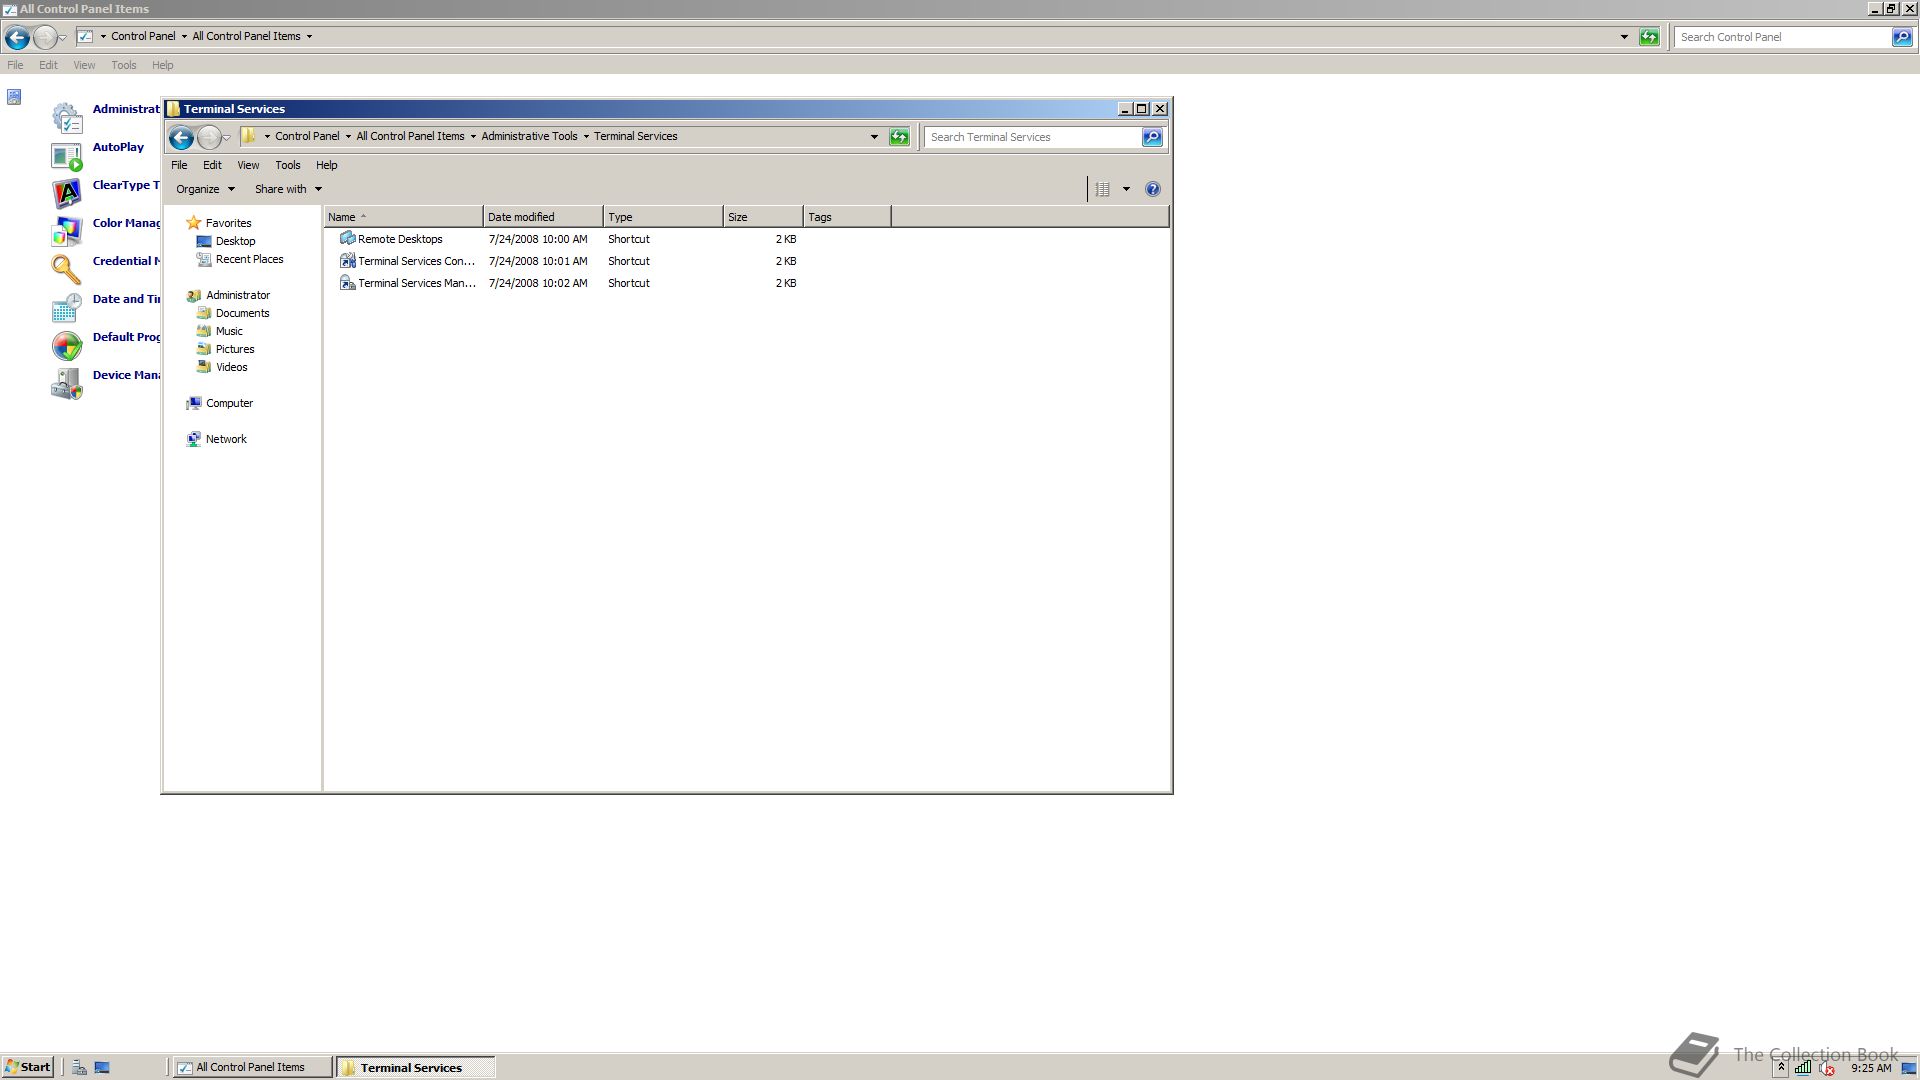1920x1080 pixels.
Task: Sort by Date modified column header
Action: click(x=543, y=217)
